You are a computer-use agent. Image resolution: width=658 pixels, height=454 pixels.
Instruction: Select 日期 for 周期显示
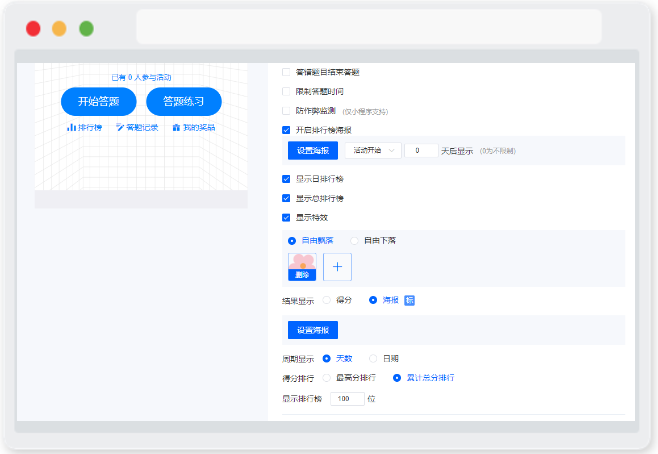pyautogui.click(x=373, y=359)
